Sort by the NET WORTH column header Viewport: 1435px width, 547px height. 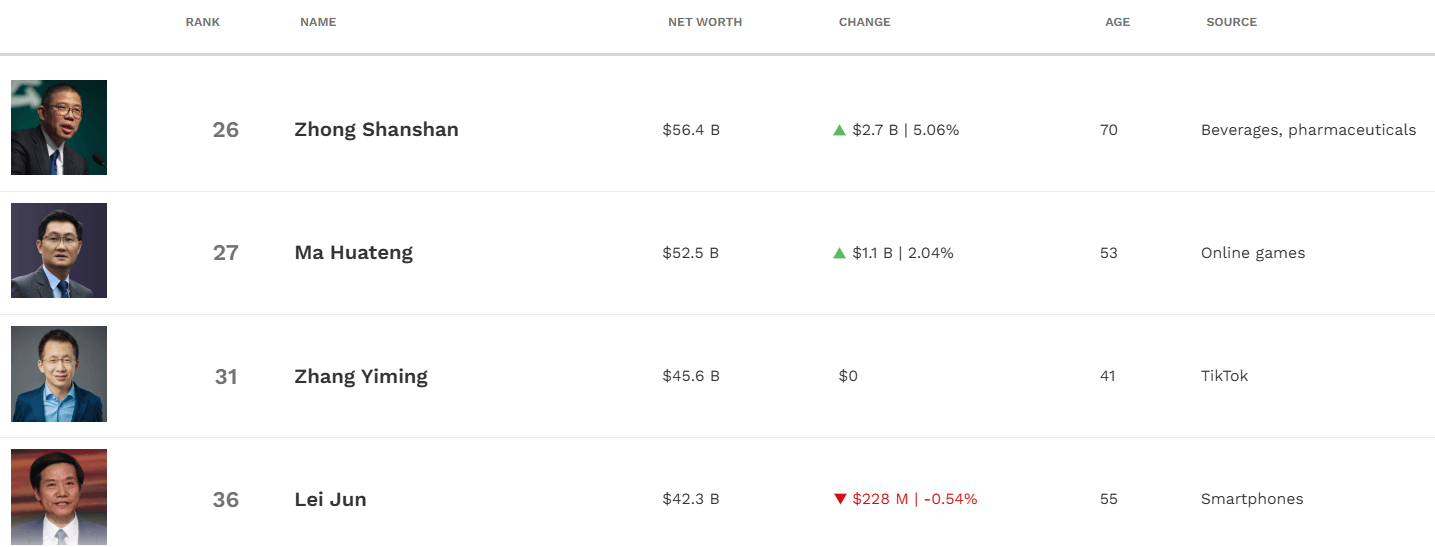coord(705,22)
